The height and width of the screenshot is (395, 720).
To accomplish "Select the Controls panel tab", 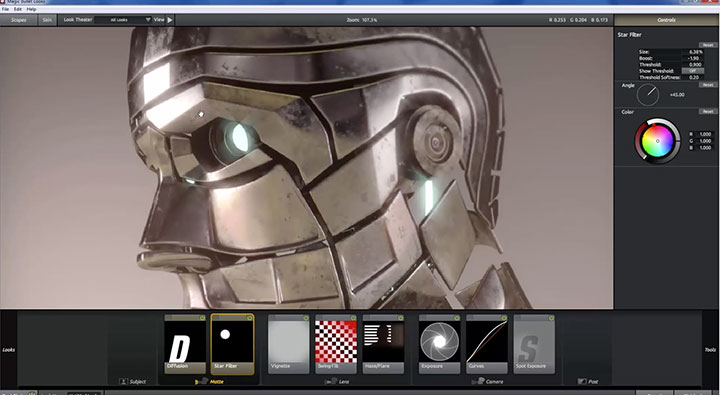I will click(x=666, y=20).
